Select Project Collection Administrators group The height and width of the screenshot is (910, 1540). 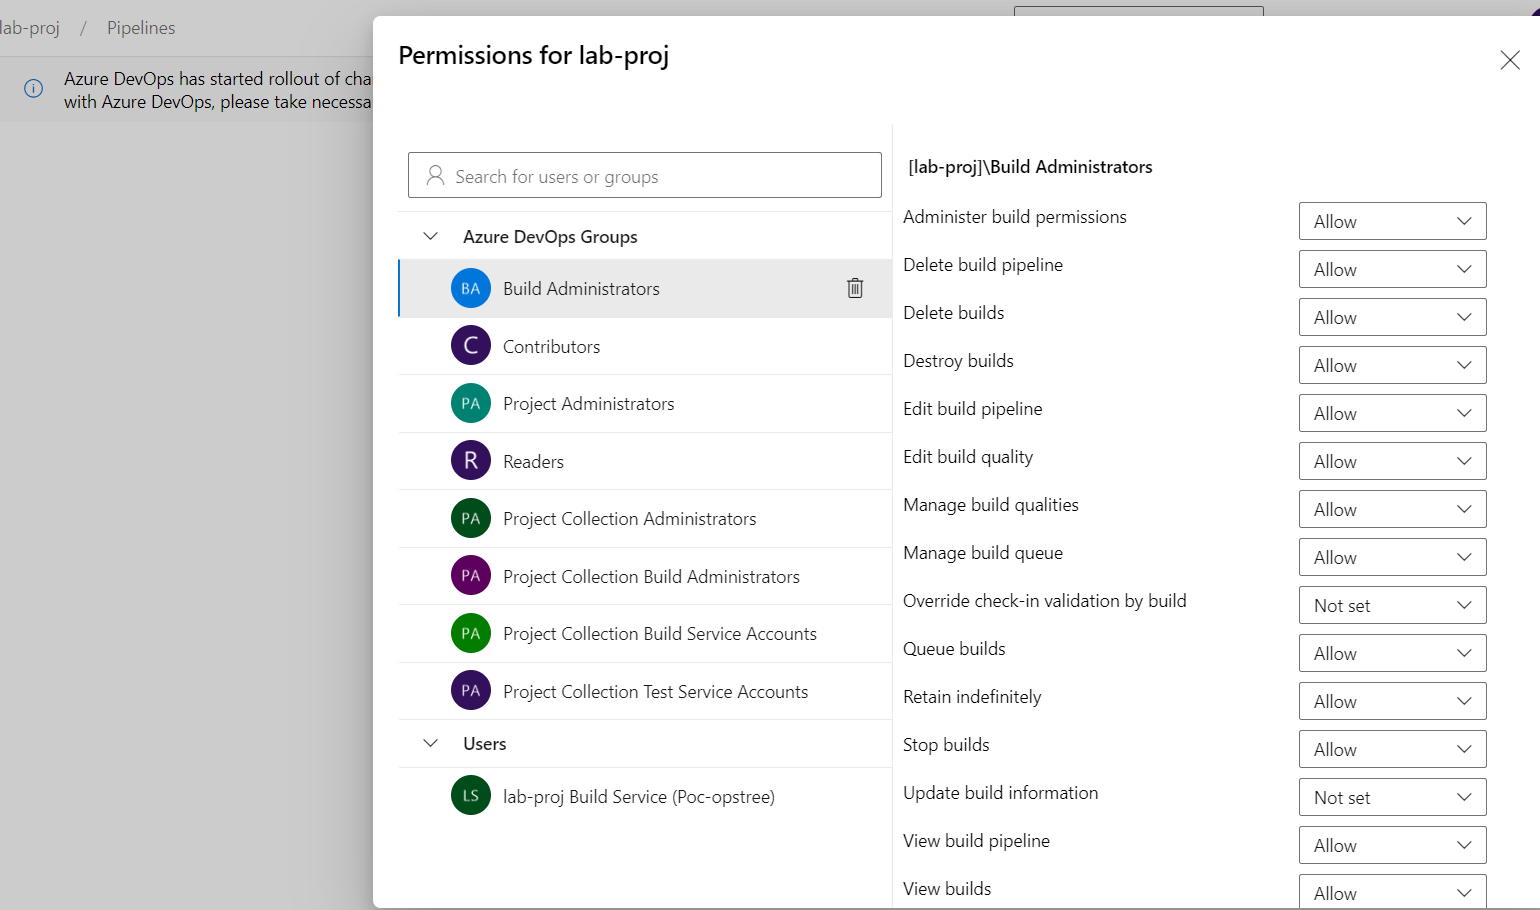click(x=645, y=519)
